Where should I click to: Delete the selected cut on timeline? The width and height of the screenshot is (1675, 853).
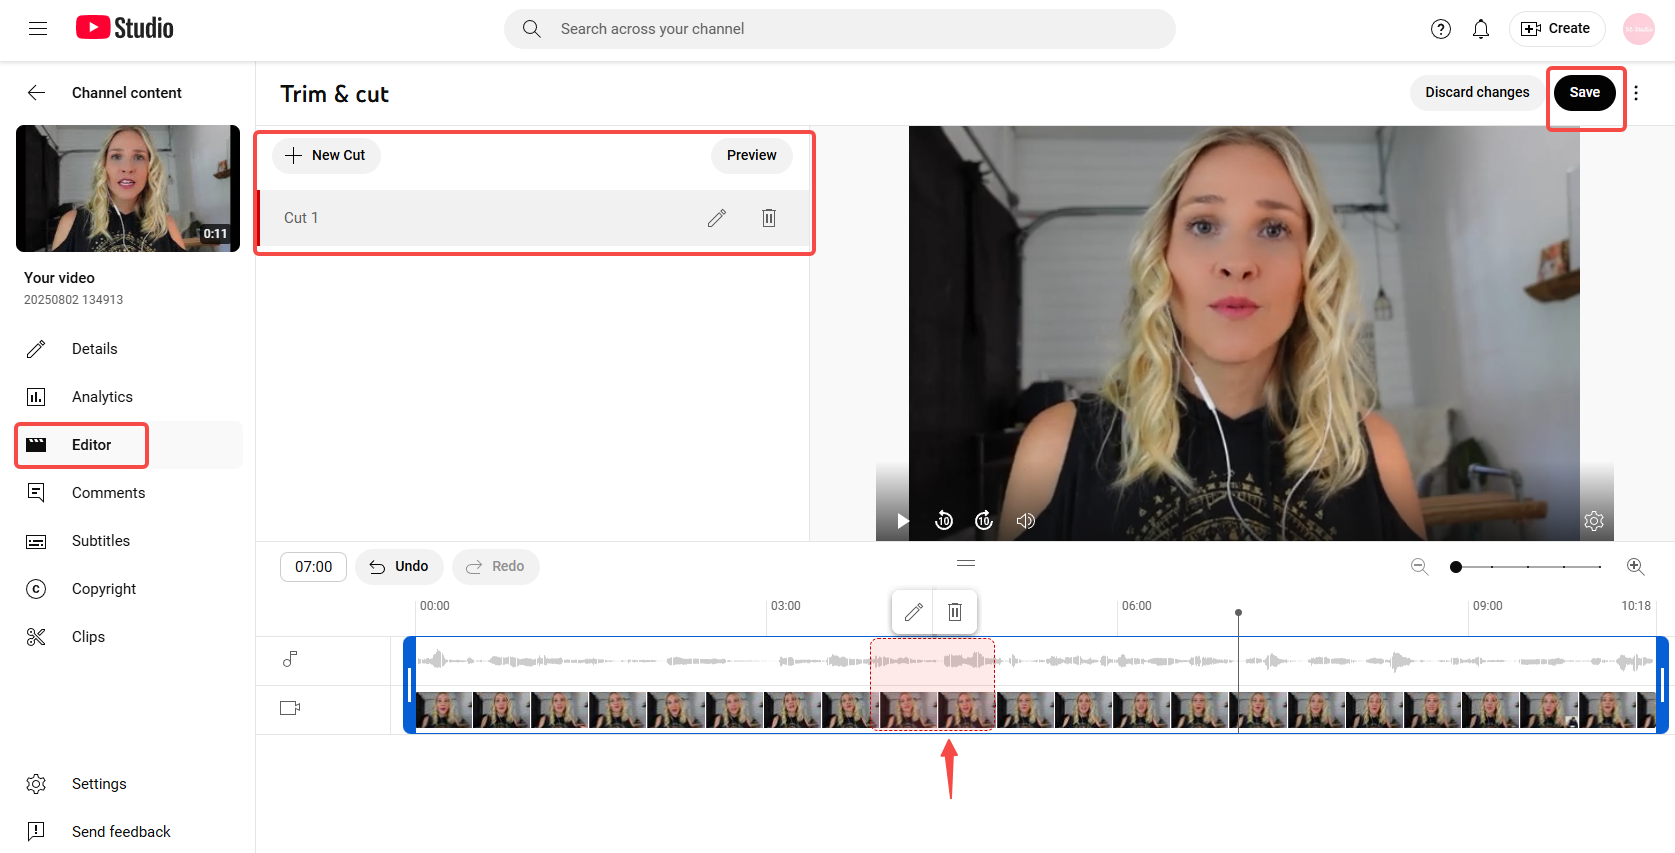coord(955,612)
